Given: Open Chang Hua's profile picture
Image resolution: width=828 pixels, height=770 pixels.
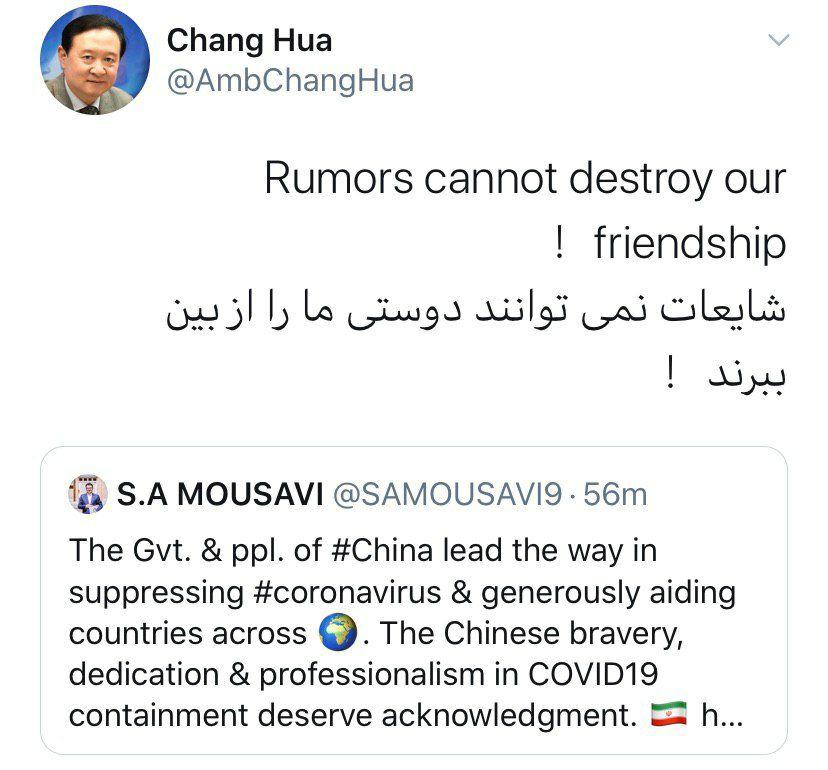Looking at the screenshot, I should 95,61.
